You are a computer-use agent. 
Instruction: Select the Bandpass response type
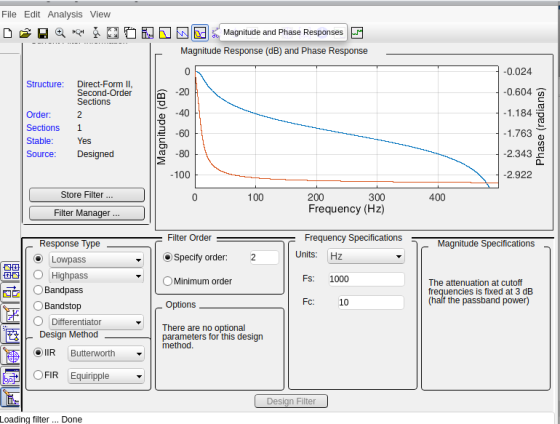(58, 290)
